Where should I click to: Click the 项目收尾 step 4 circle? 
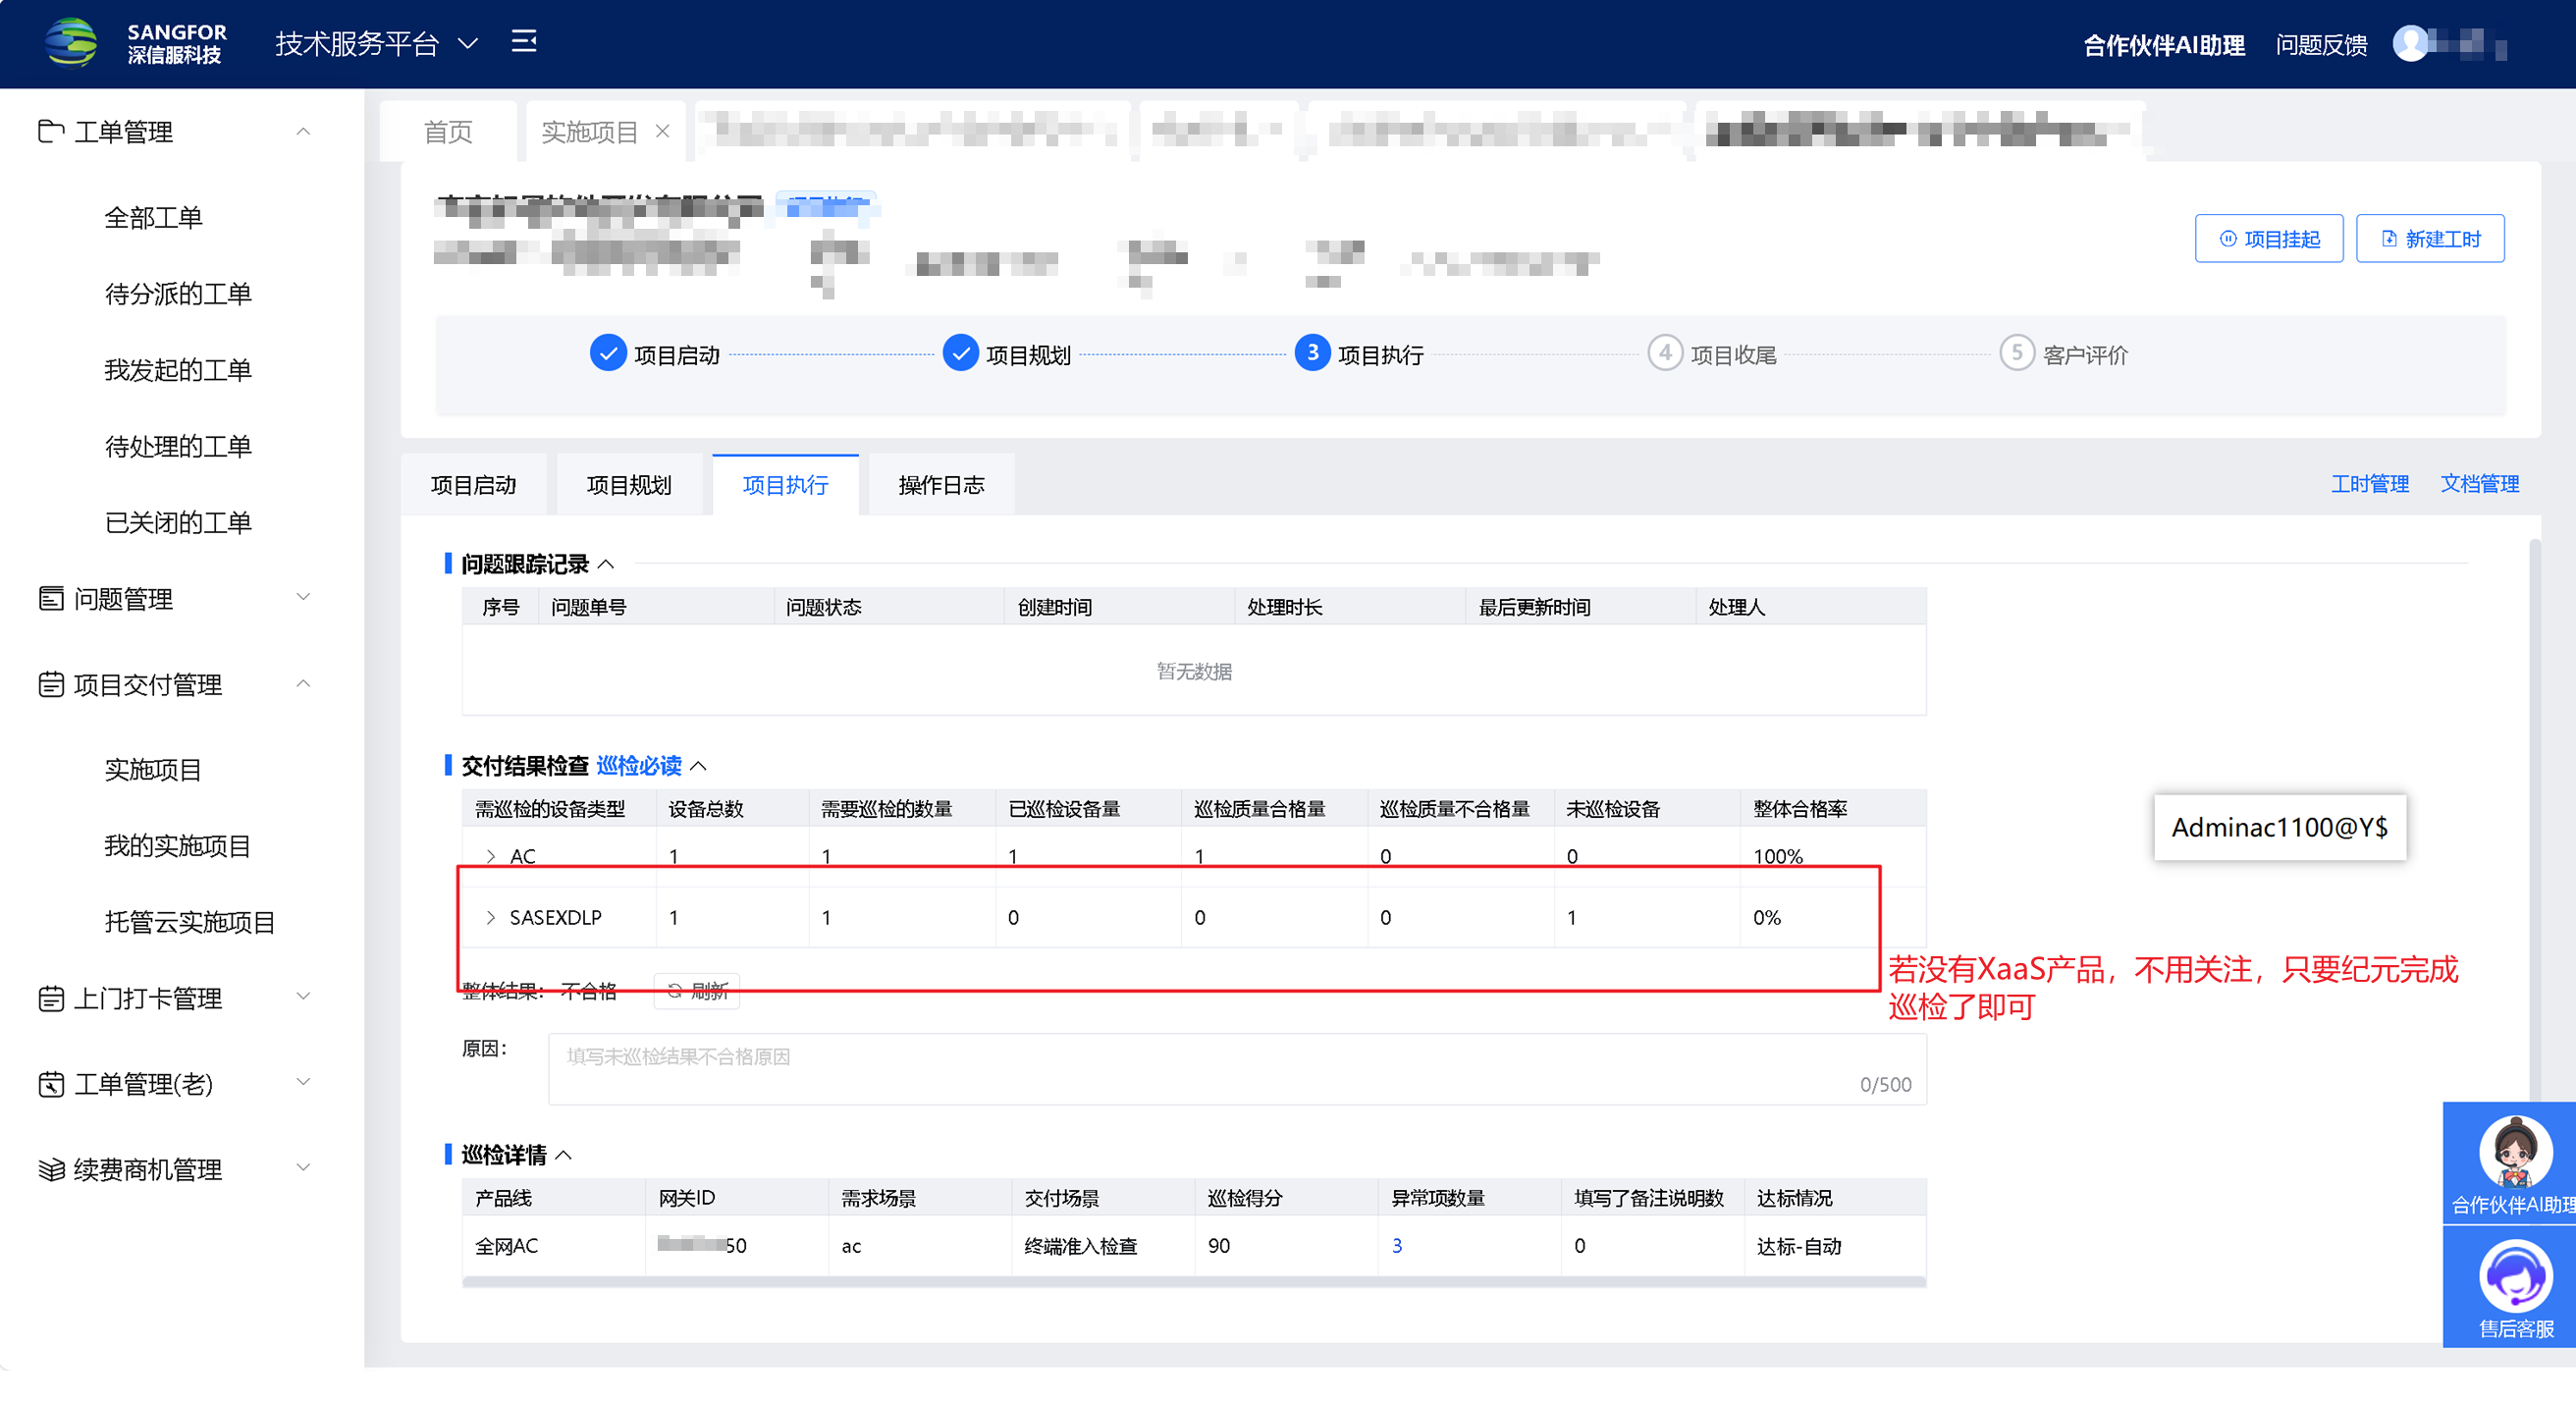point(1664,353)
